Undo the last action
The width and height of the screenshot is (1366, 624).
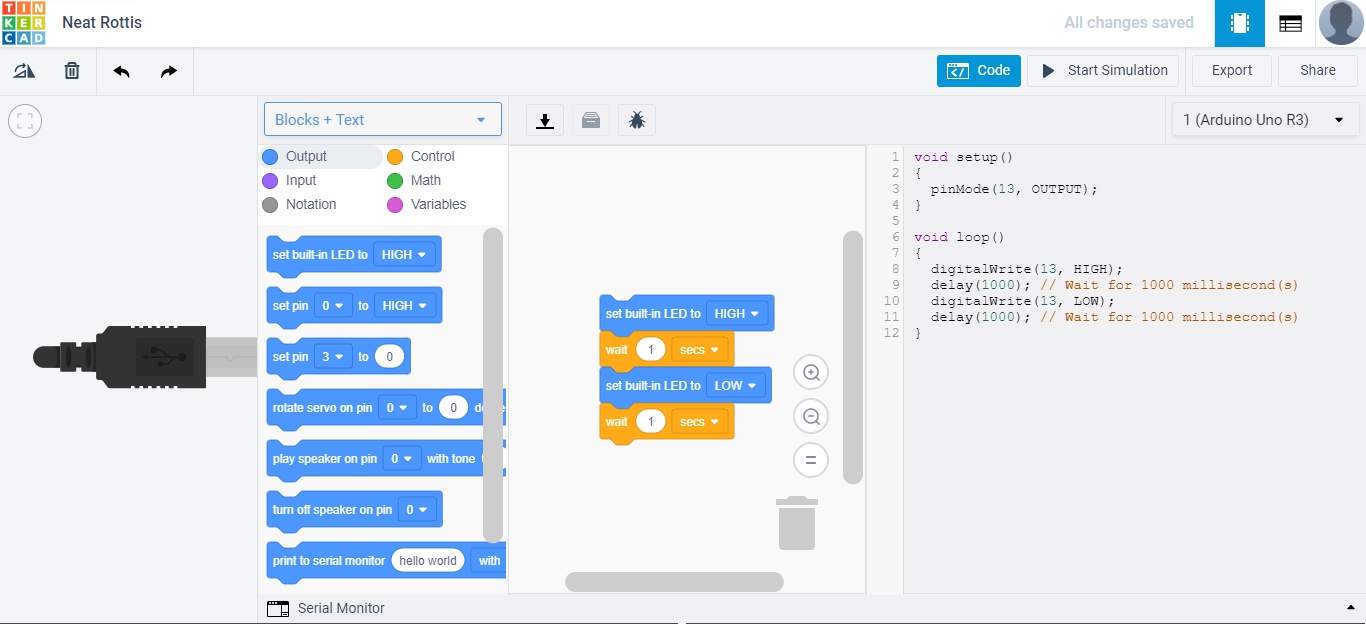121,71
